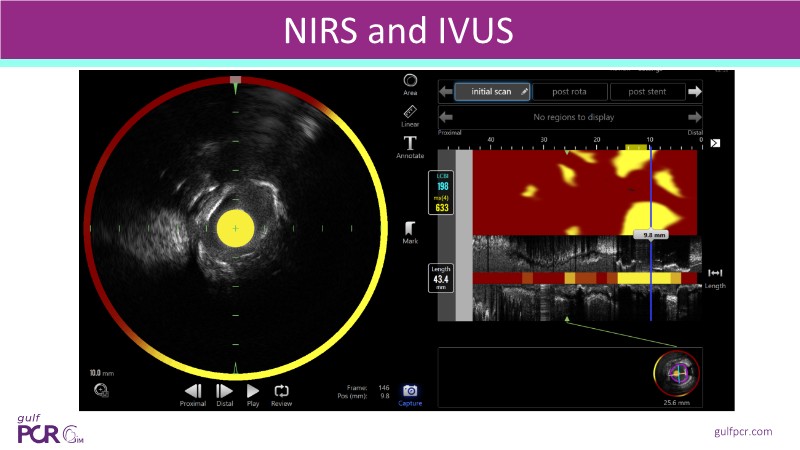This screenshot has width=800, height=450.
Task: Click the 9.8 mm position marker handle
Action: pyautogui.click(x=648, y=235)
